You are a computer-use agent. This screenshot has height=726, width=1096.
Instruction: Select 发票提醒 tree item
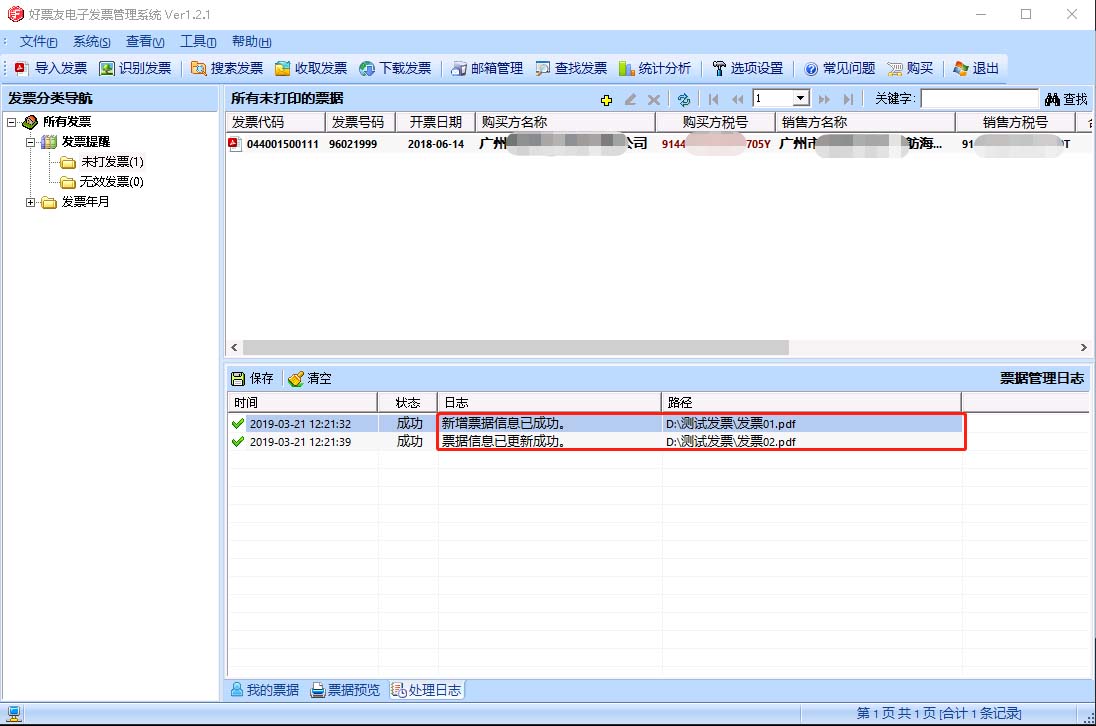click(x=86, y=142)
